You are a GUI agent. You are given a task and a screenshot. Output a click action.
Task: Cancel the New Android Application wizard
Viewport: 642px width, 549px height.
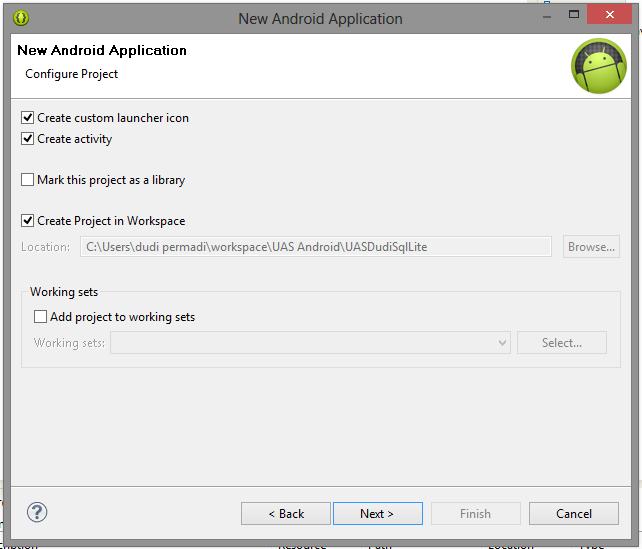tap(574, 513)
